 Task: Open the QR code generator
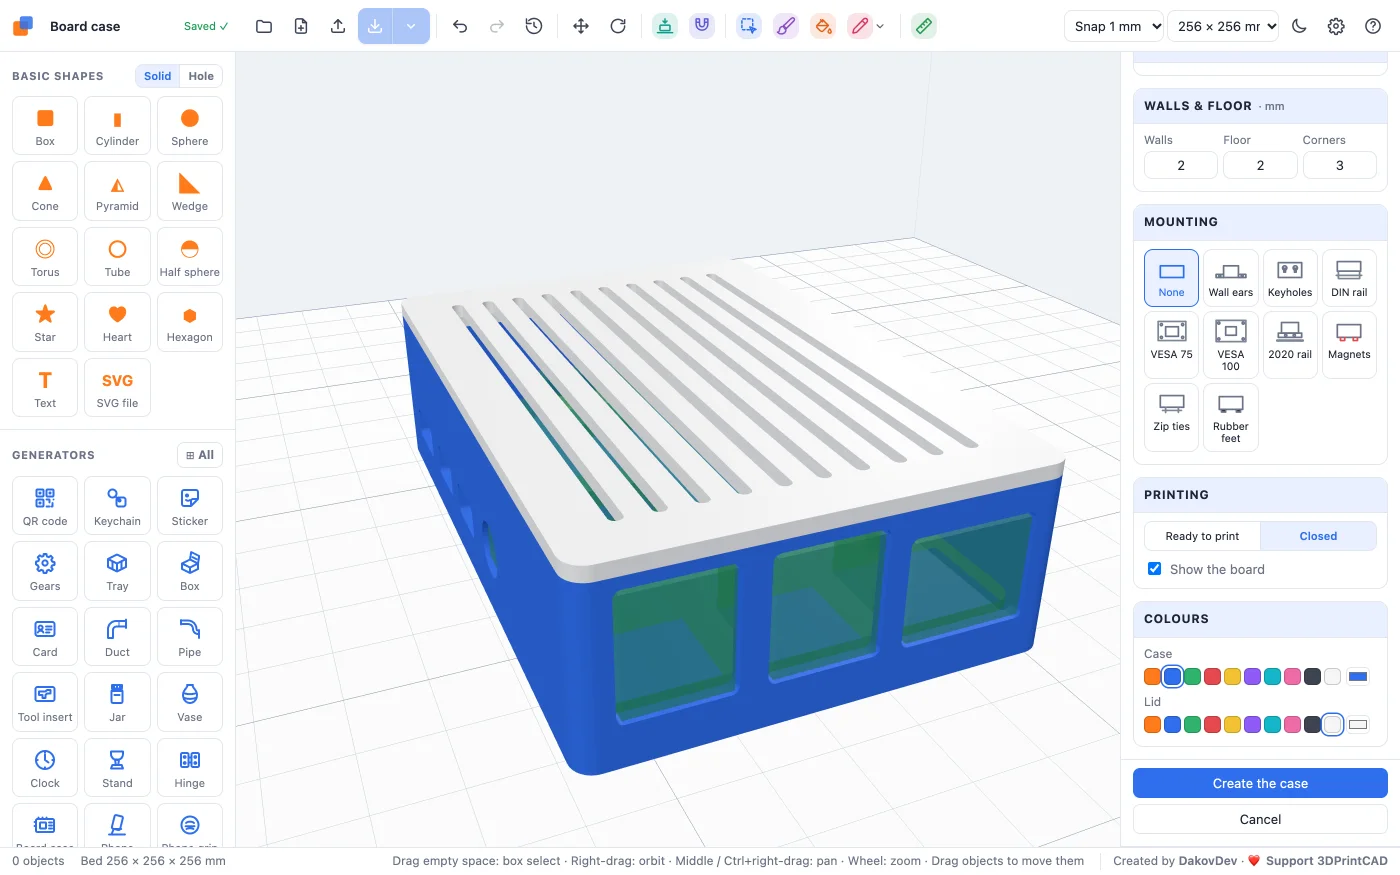coord(45,505)
